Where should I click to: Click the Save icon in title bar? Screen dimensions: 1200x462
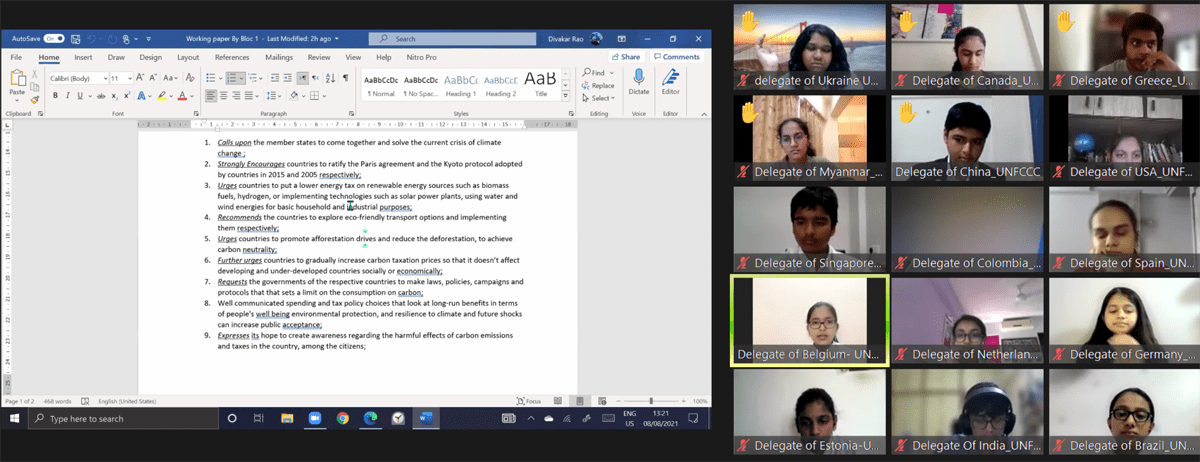(x=75, y=39)
